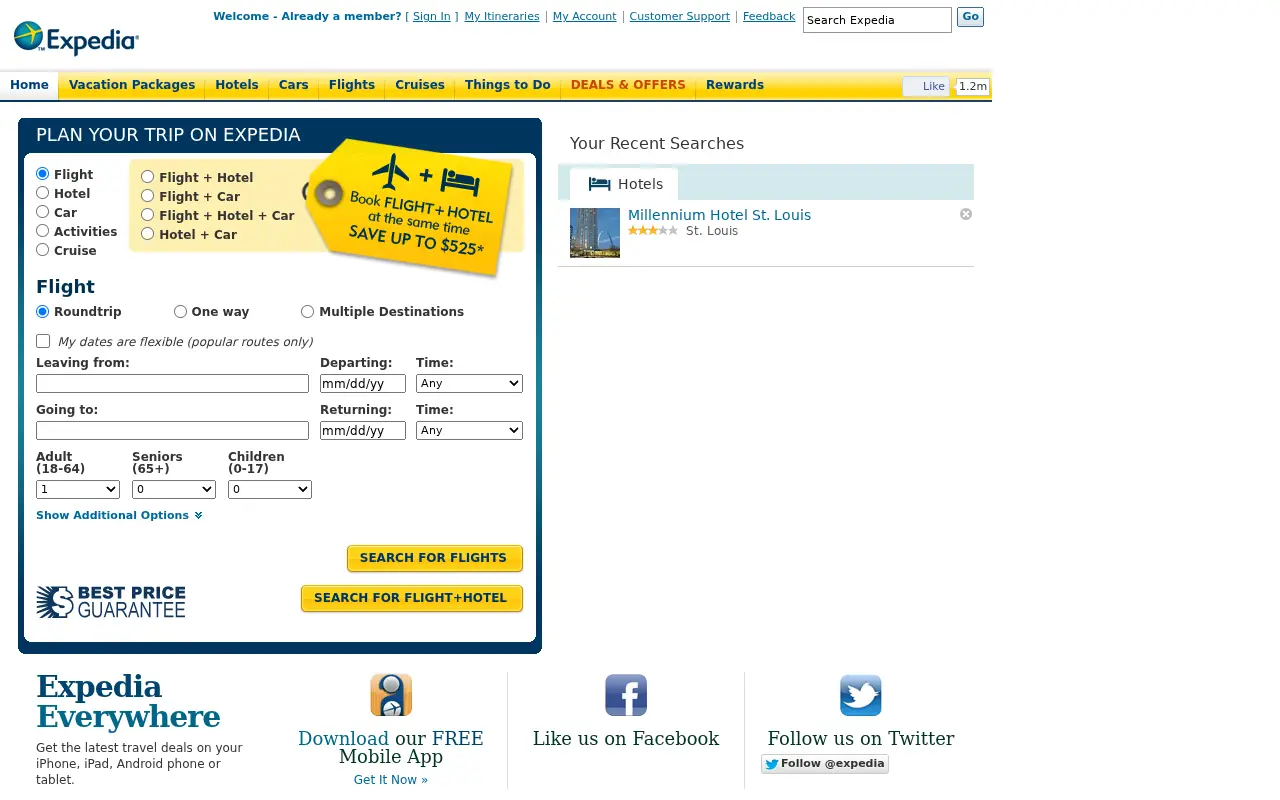The image size is (1280, 800).
Task: Expand Show Additional Options
Action: tap(119, 516)
